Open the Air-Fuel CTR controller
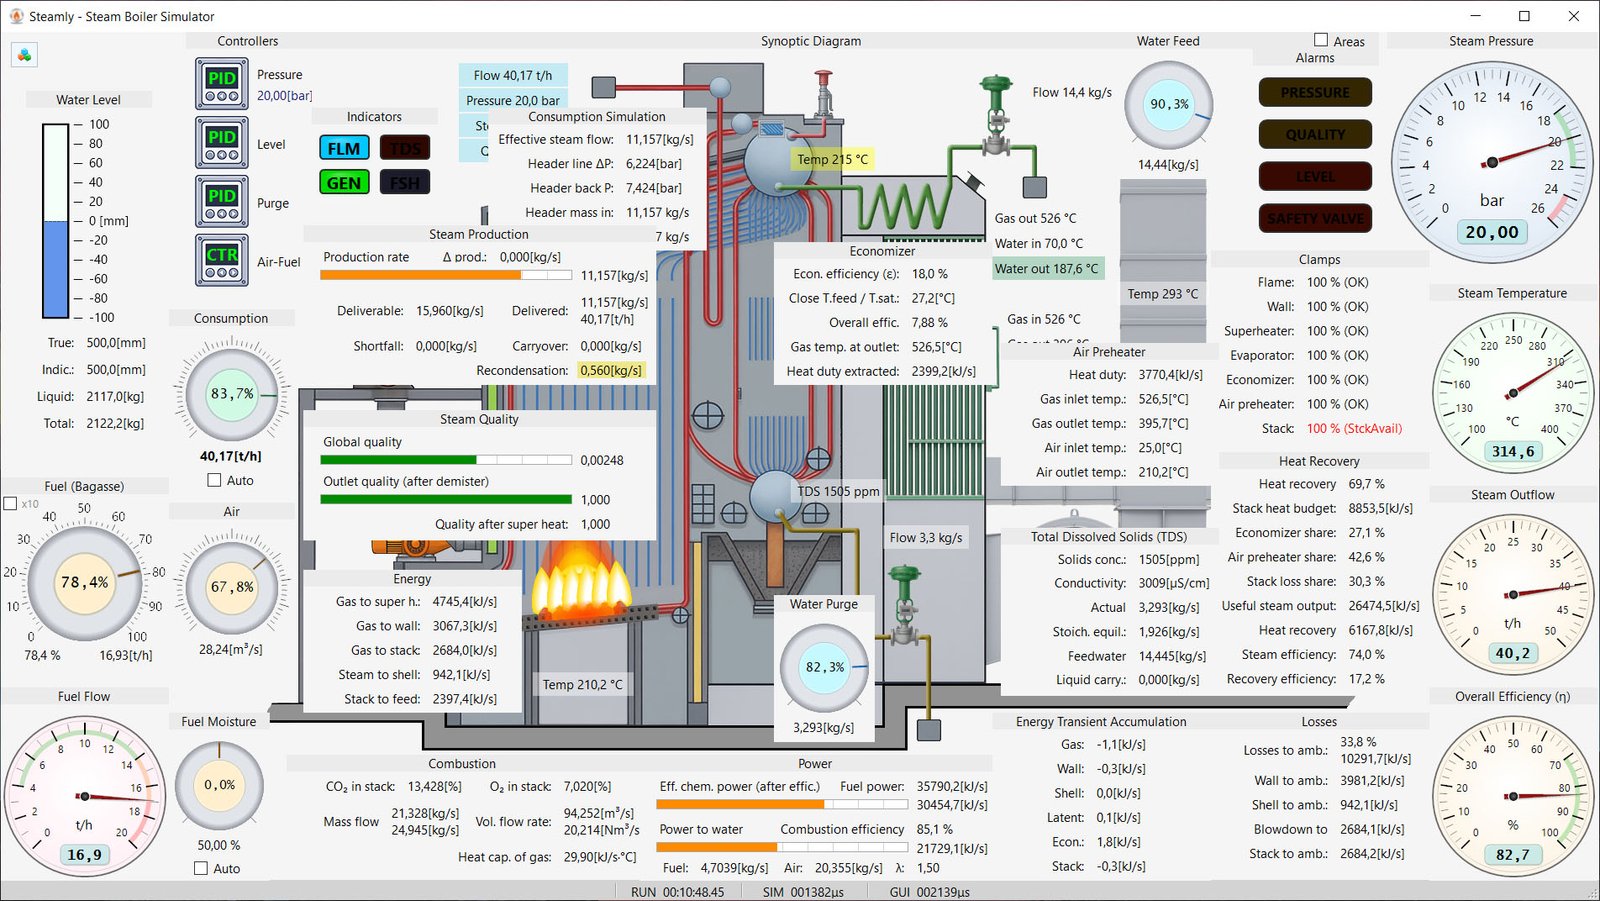The image size is (1600, 901). [x=221, y=260]
